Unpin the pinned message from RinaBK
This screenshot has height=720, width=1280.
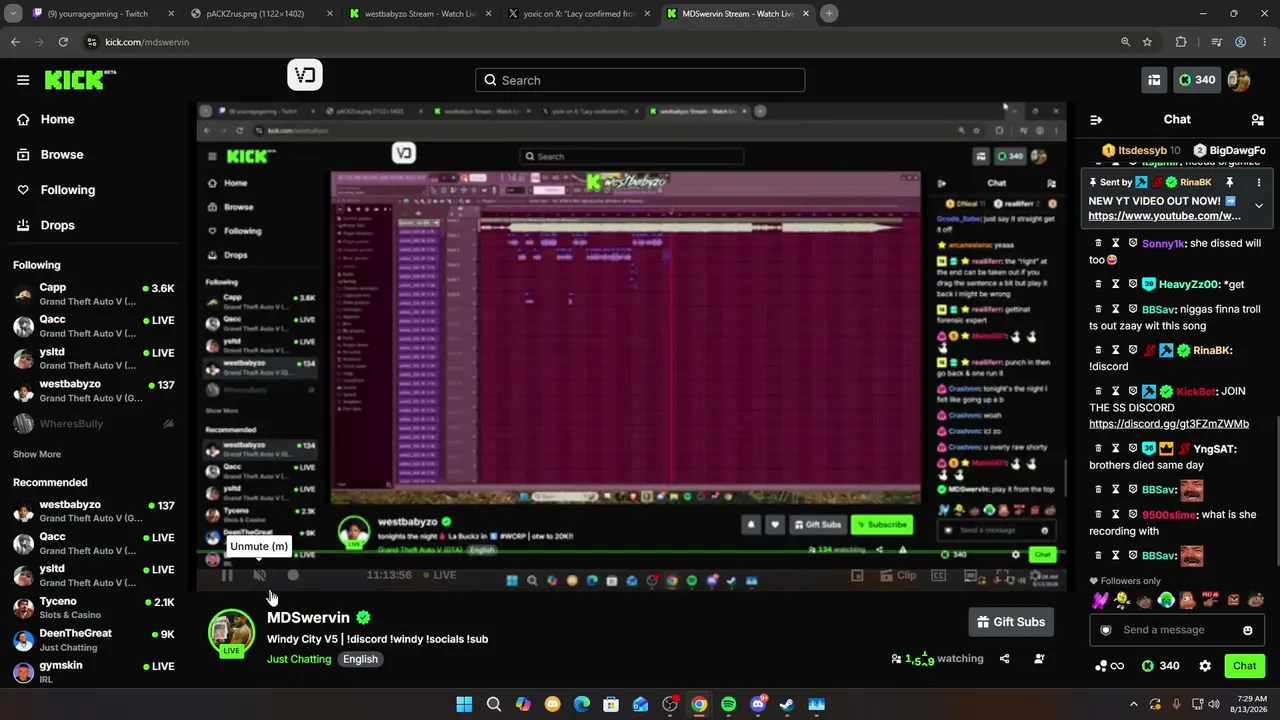pos(1229,183)
